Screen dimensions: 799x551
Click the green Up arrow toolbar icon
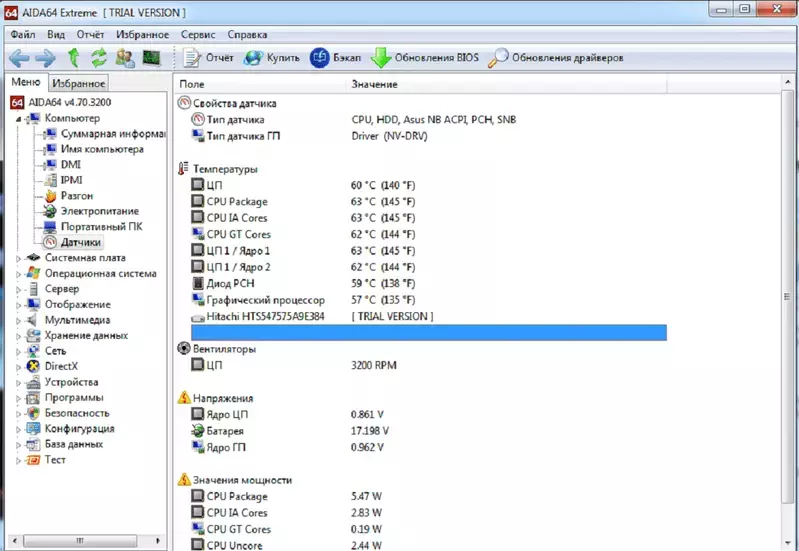pos(74,58)
